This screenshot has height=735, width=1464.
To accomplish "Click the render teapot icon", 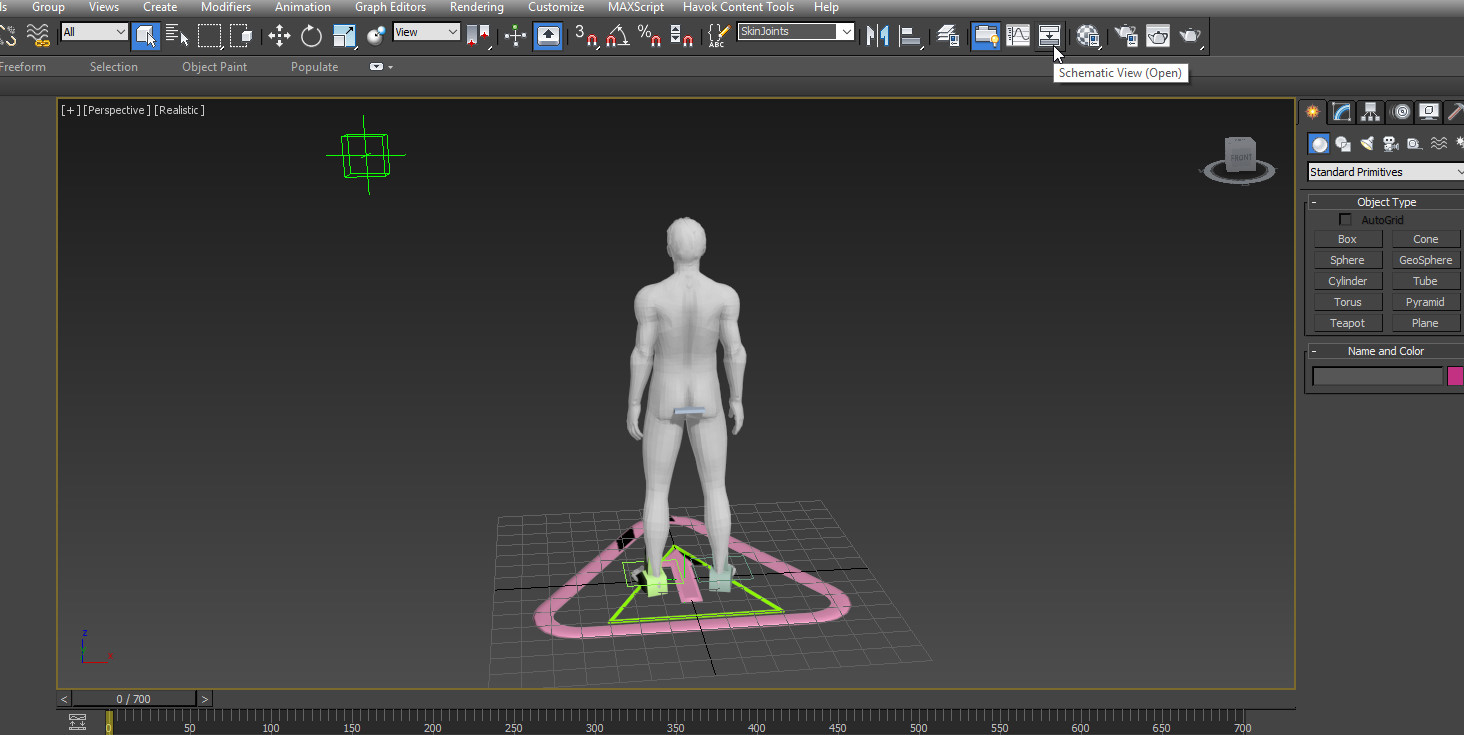I will pos(1189,37).
